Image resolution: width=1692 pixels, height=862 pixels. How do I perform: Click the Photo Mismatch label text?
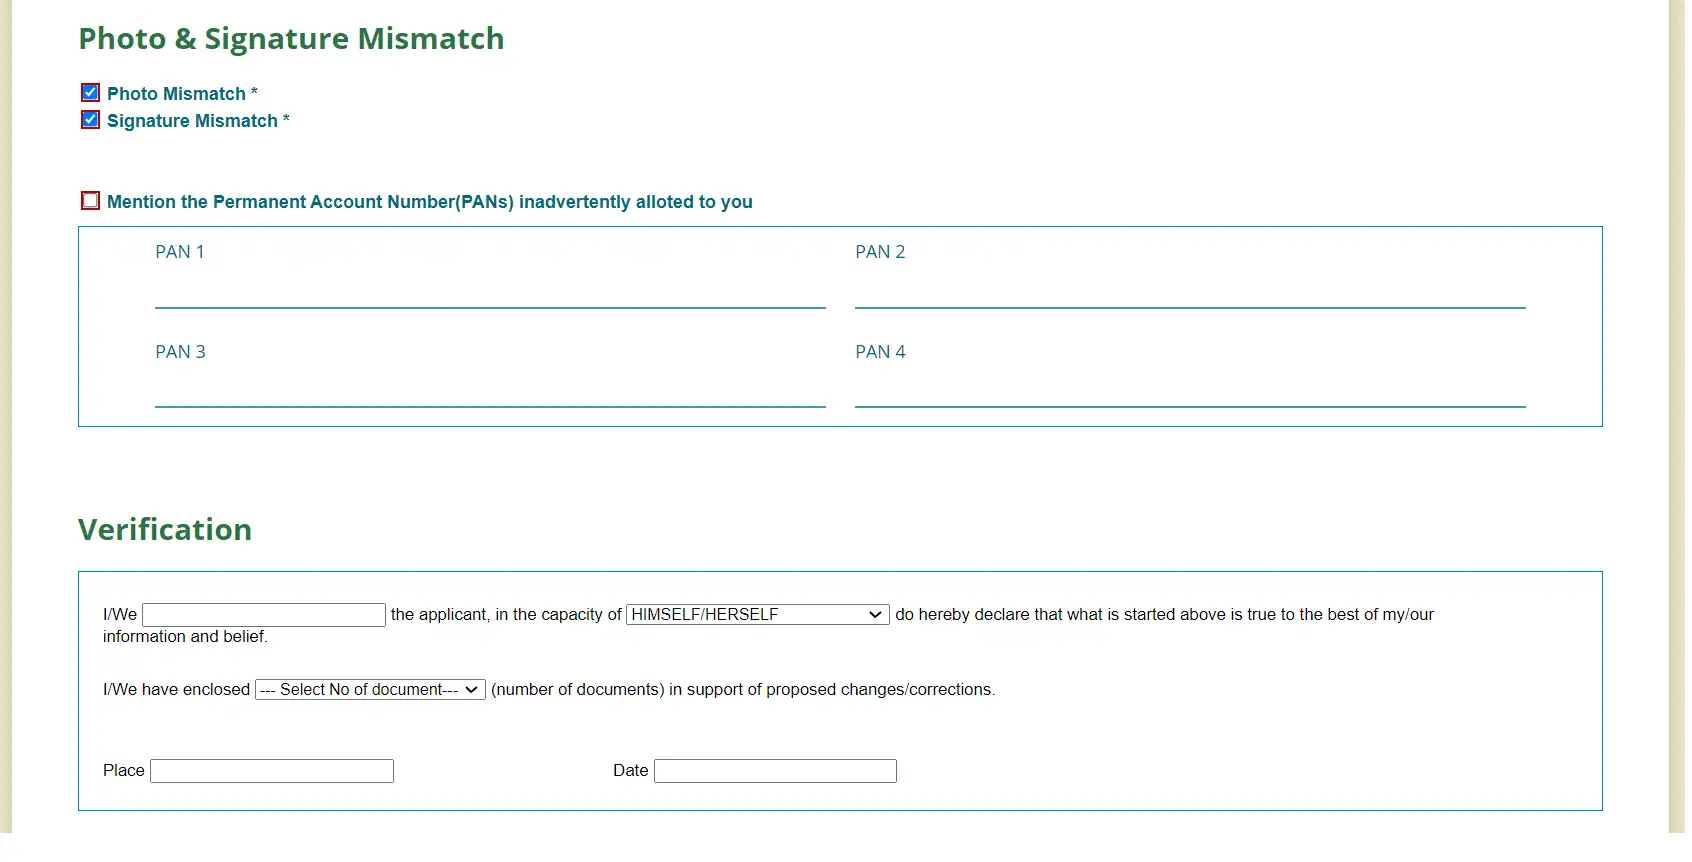176,94
